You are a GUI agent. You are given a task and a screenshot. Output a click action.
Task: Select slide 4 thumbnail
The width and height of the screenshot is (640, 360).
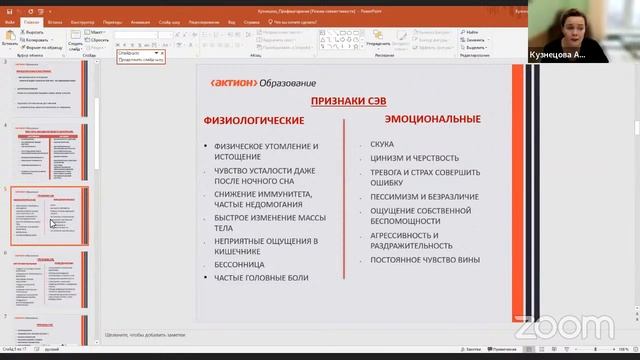[49, 152]
